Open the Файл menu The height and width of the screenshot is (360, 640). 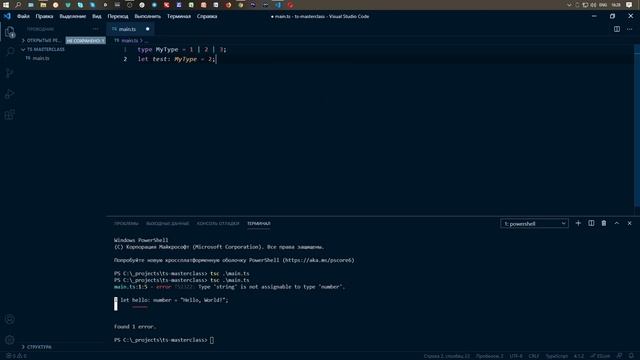(23, 16)
